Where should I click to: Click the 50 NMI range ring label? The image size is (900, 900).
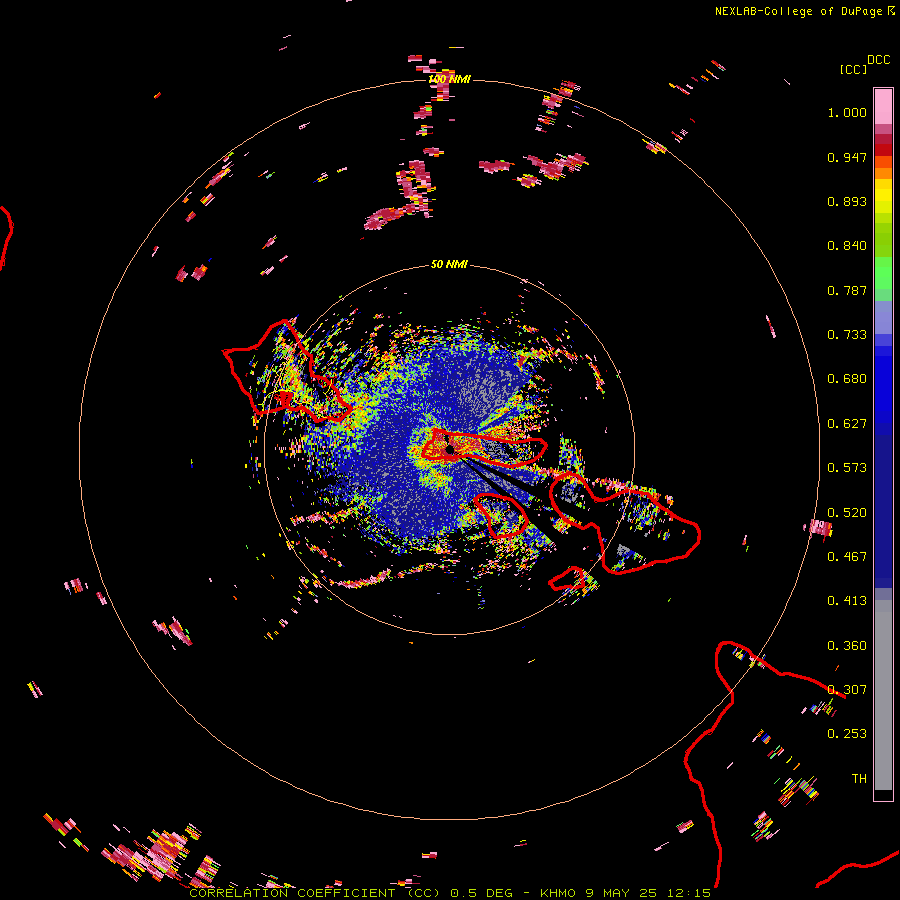pyautogui.click(x=449, y=264)
